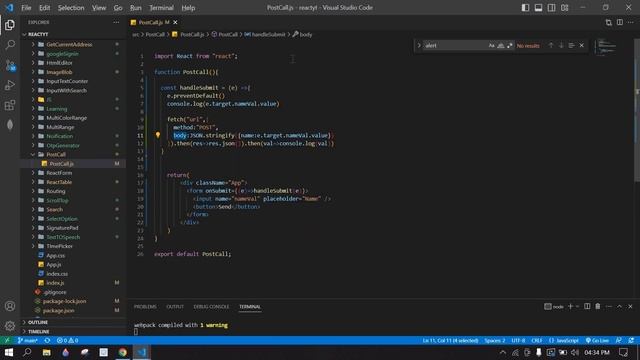Open terminal launch profile dropdown arrow
The image size is (640, 360).
[x=577, y=306]
